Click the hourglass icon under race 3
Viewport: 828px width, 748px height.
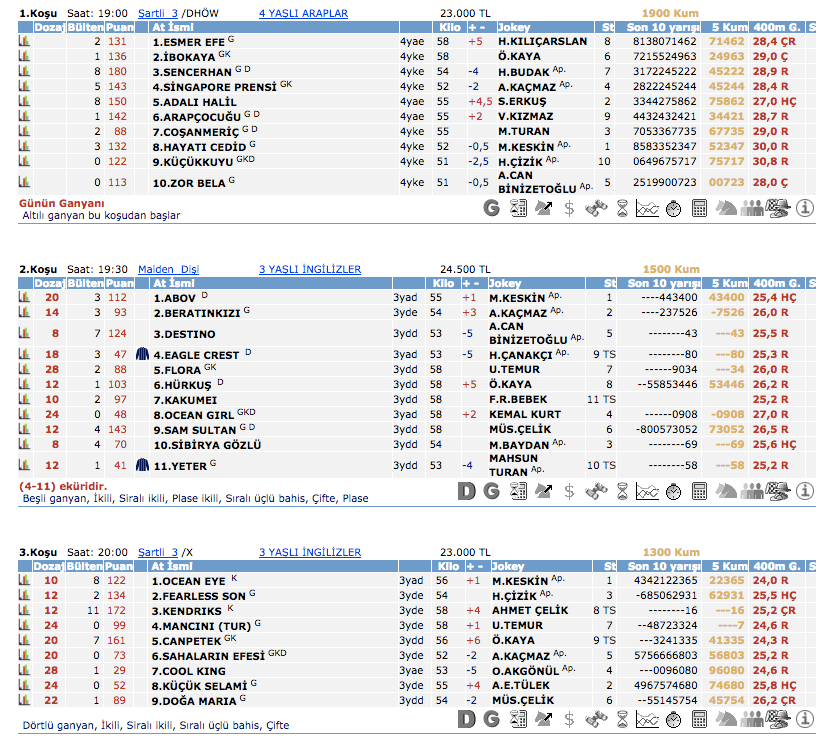[x=621, y=719]
